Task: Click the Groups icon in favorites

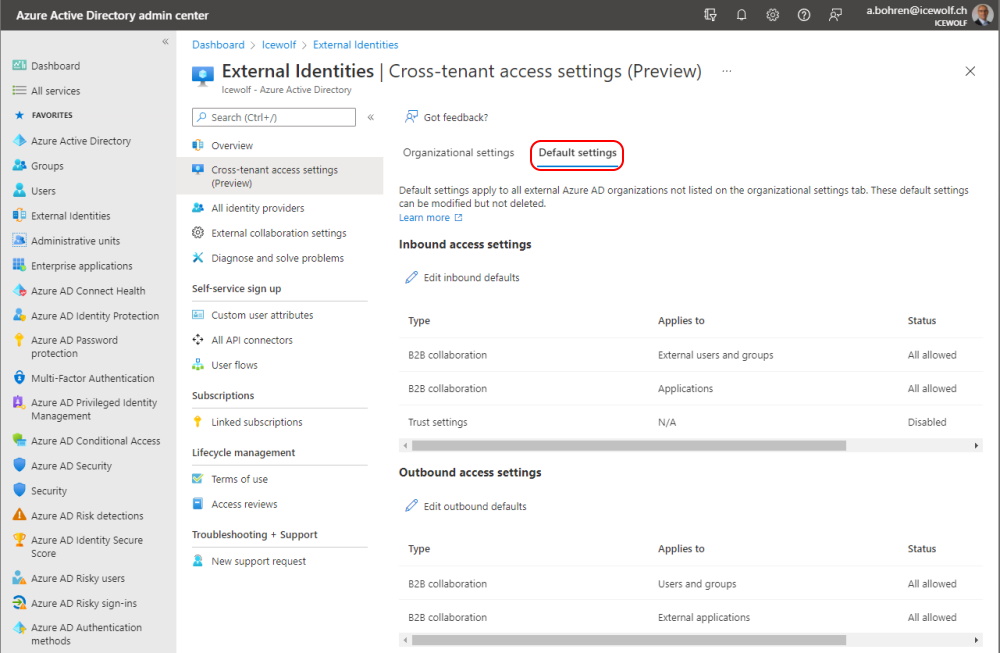Action: click(20, 165)
